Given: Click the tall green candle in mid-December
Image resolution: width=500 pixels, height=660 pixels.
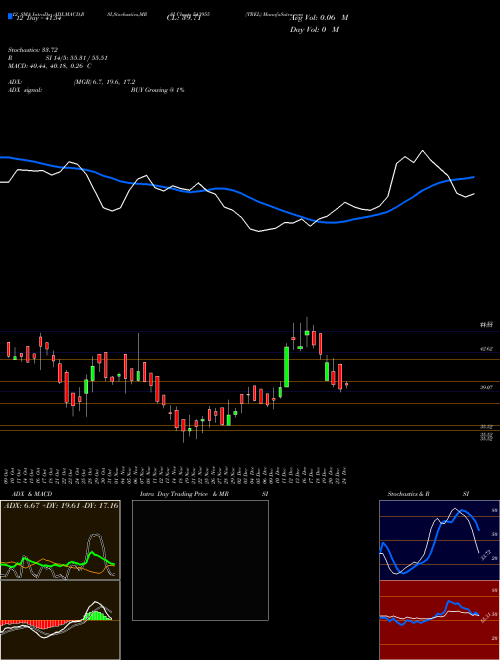Looking at the screenshot, I should click(x=287, y=366).
